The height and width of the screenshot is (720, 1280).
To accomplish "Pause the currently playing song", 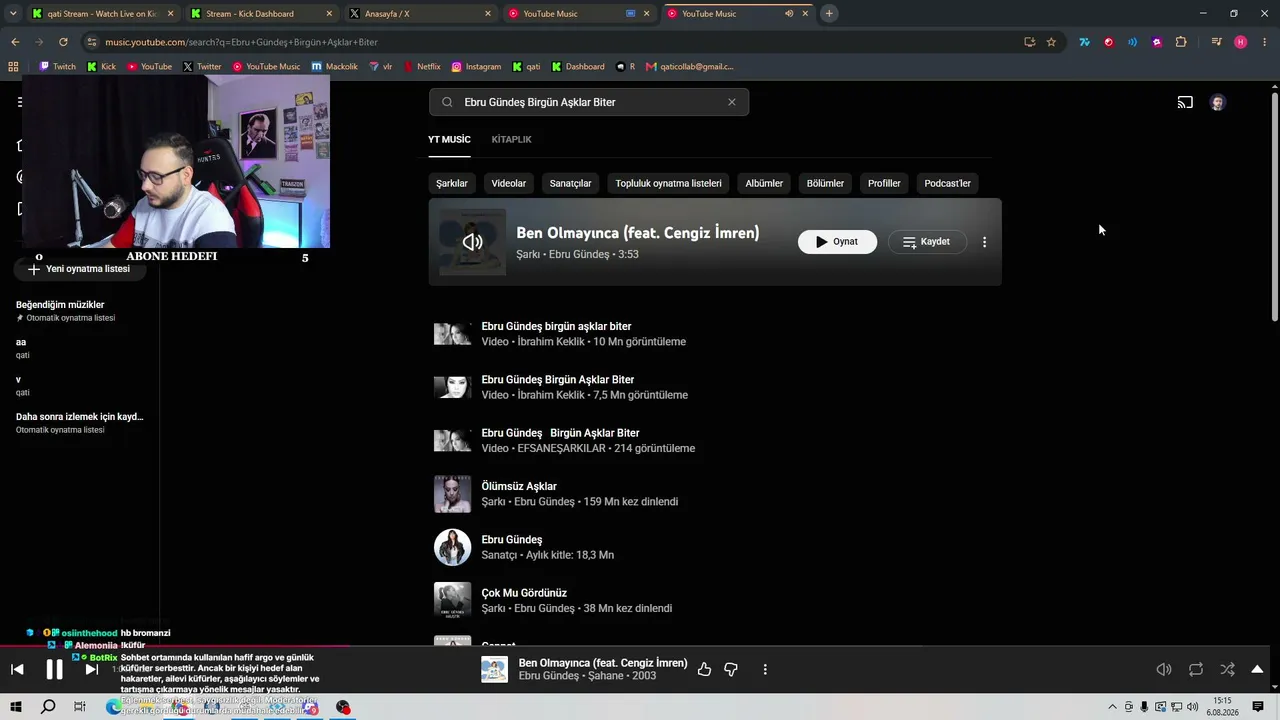I will (x=54, y=670).
